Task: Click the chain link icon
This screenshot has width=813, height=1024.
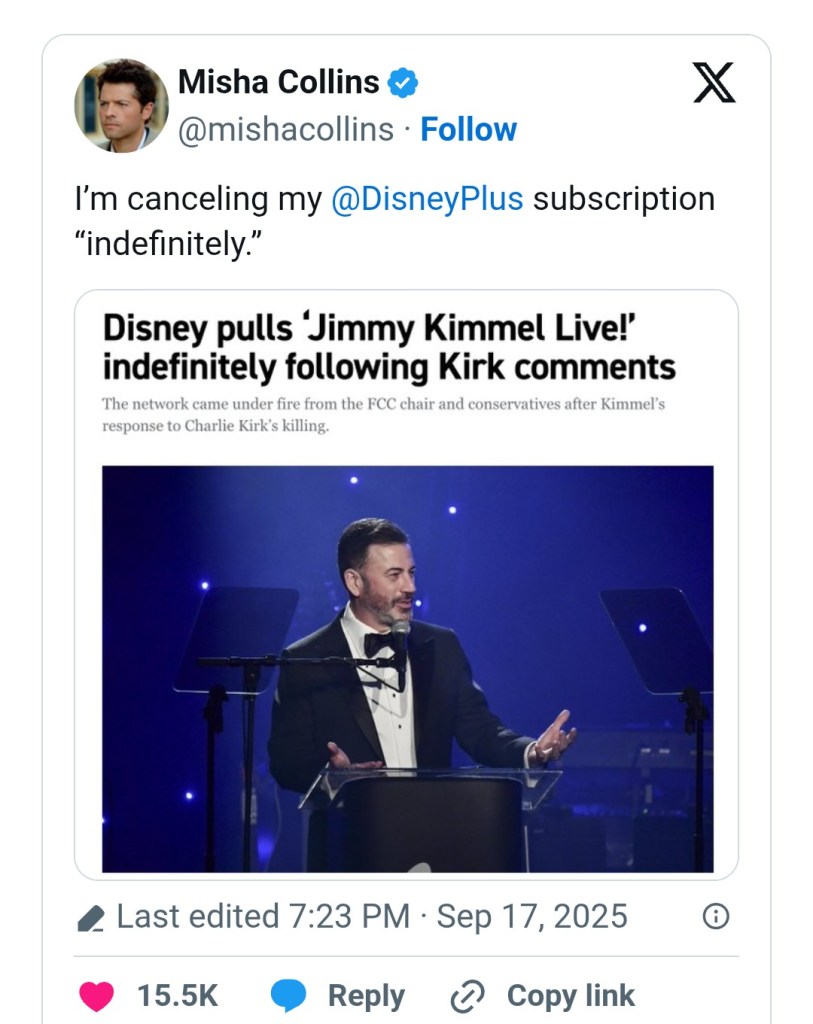Action: click(x=467, y=996)
